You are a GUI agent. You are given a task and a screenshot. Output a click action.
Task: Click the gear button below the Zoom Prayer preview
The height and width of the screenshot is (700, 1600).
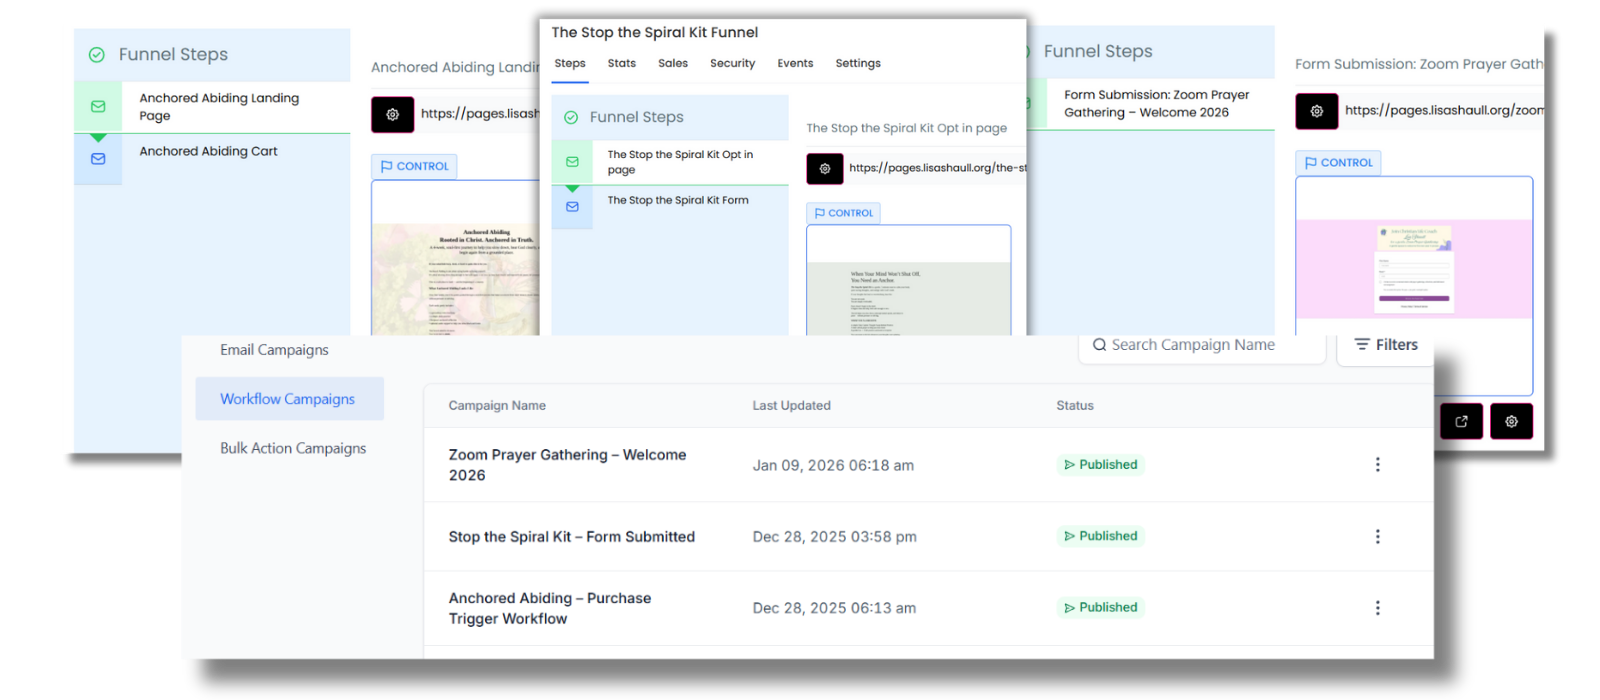pyautogui.click(x=1511, y=421)
